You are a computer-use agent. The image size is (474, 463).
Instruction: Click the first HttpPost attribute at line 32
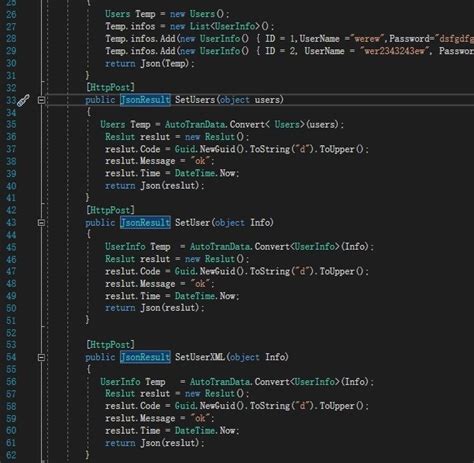tap(110, 87)
